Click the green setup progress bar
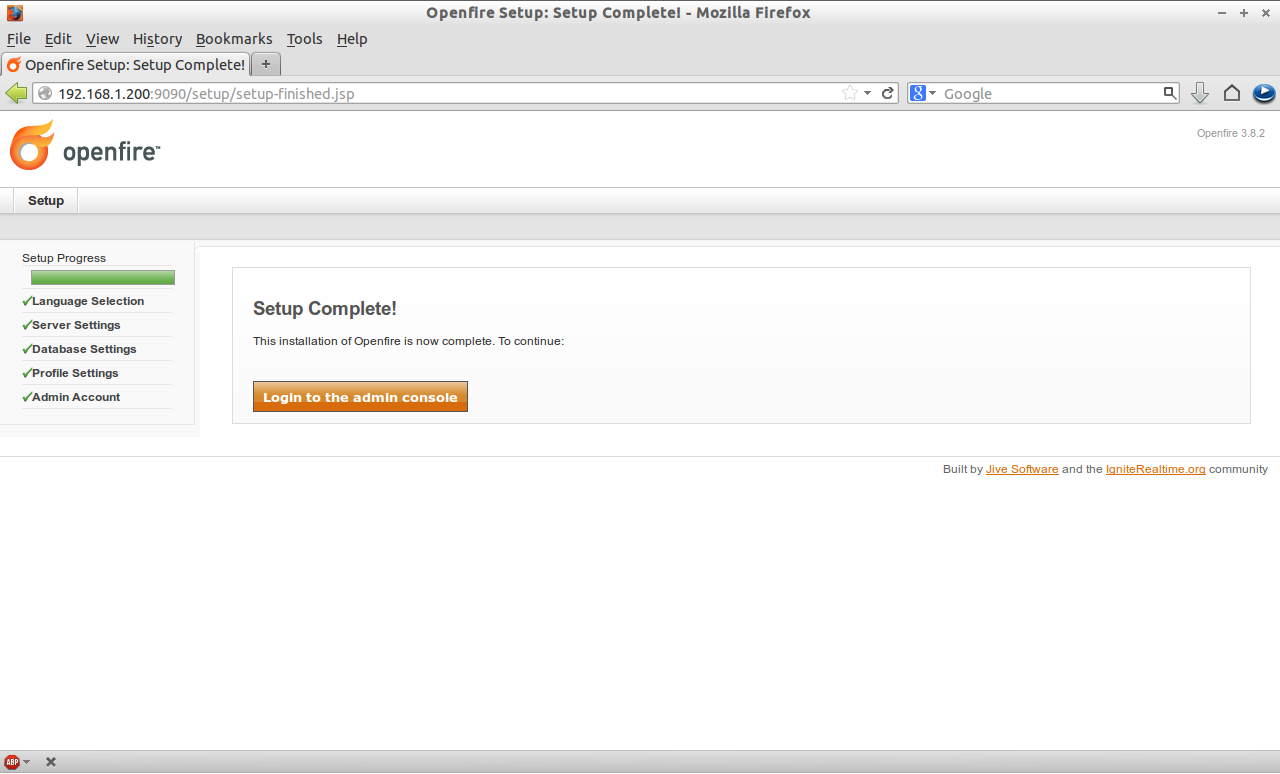 tap(103, 278)
